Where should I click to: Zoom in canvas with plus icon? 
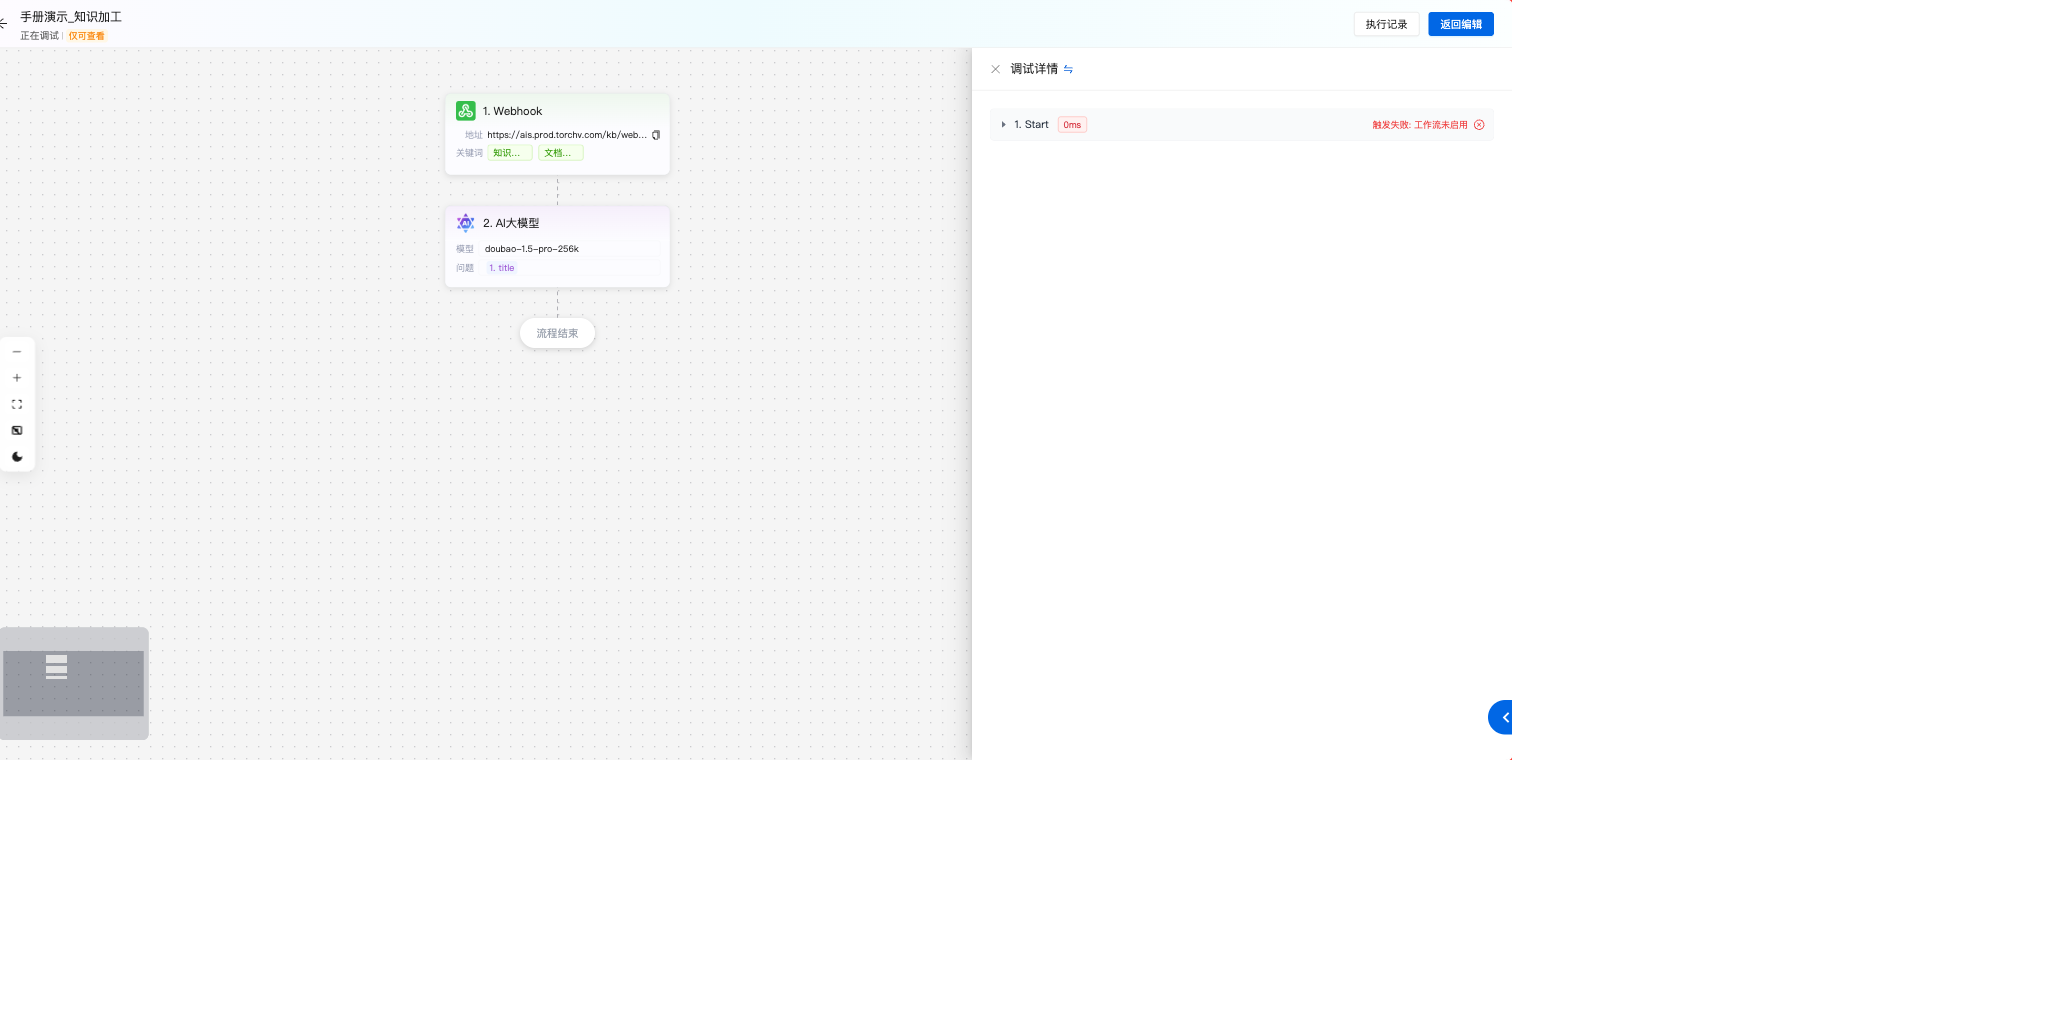tap(17, 378)
